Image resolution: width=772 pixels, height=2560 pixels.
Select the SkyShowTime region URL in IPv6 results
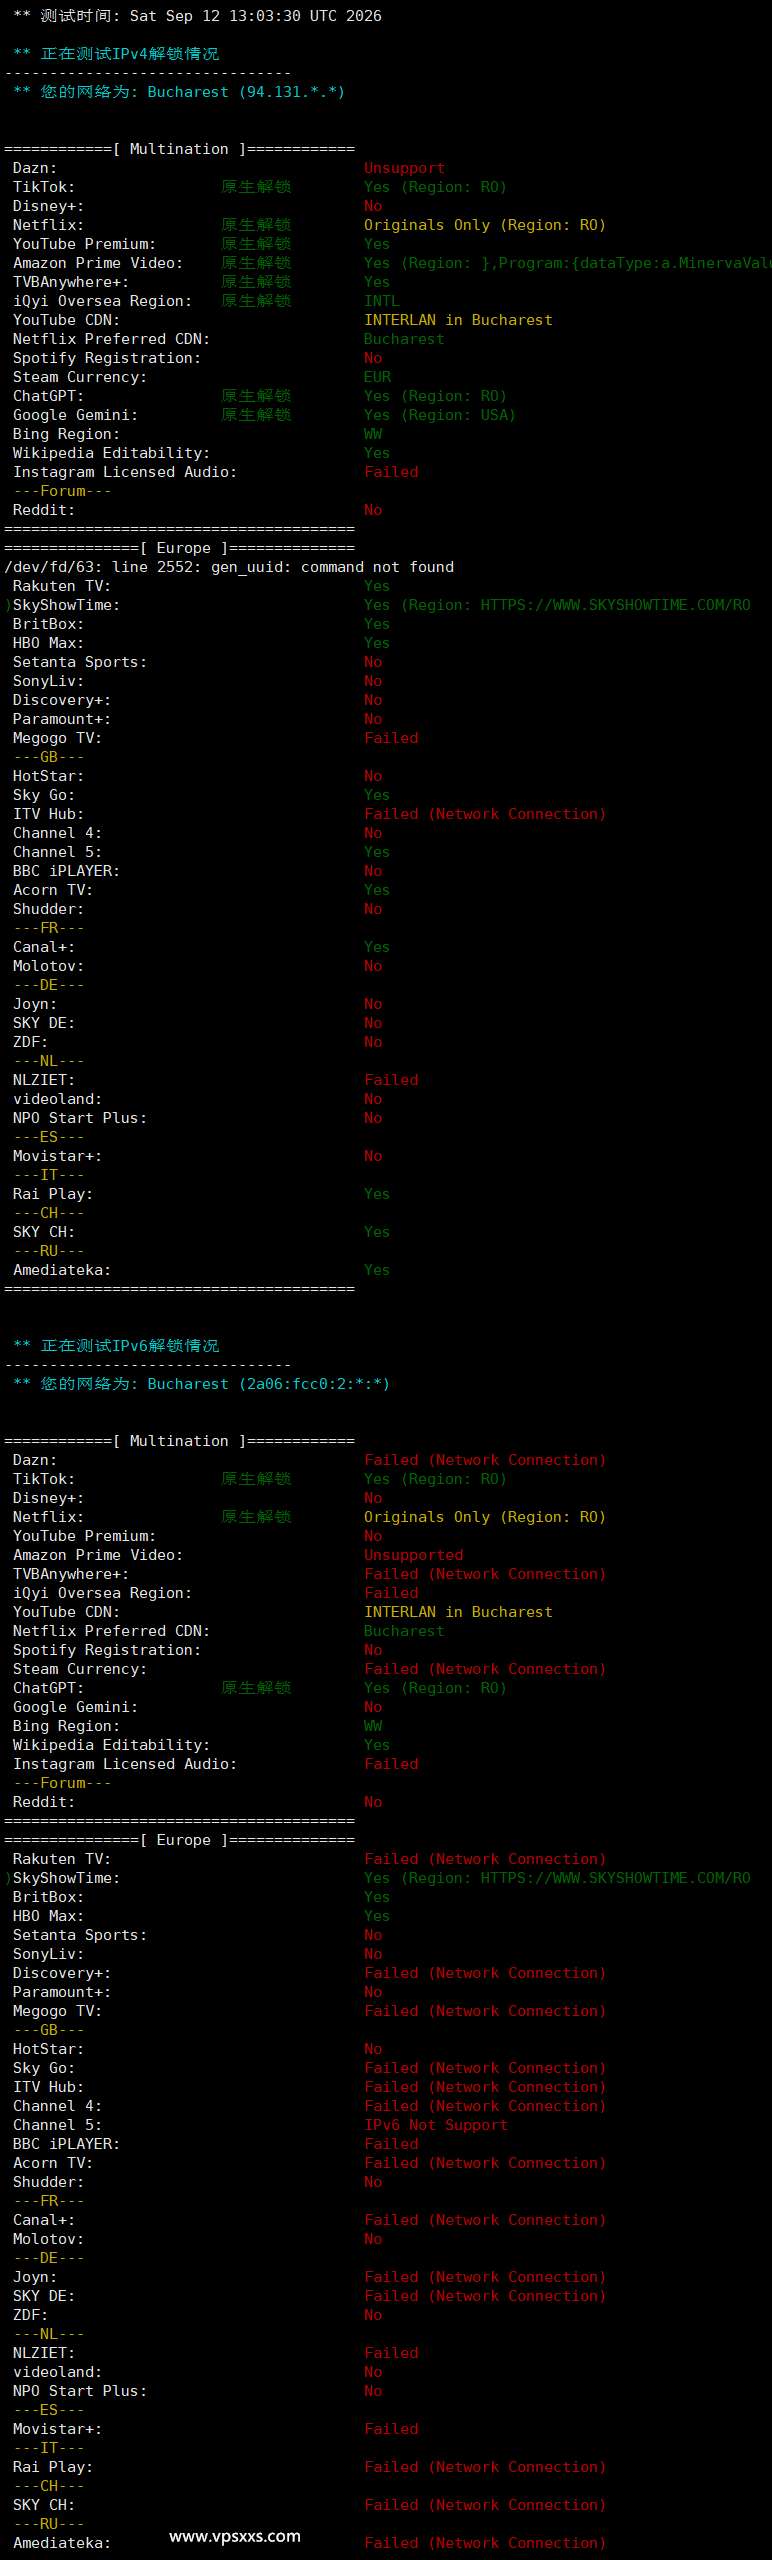click(615, 1878)
